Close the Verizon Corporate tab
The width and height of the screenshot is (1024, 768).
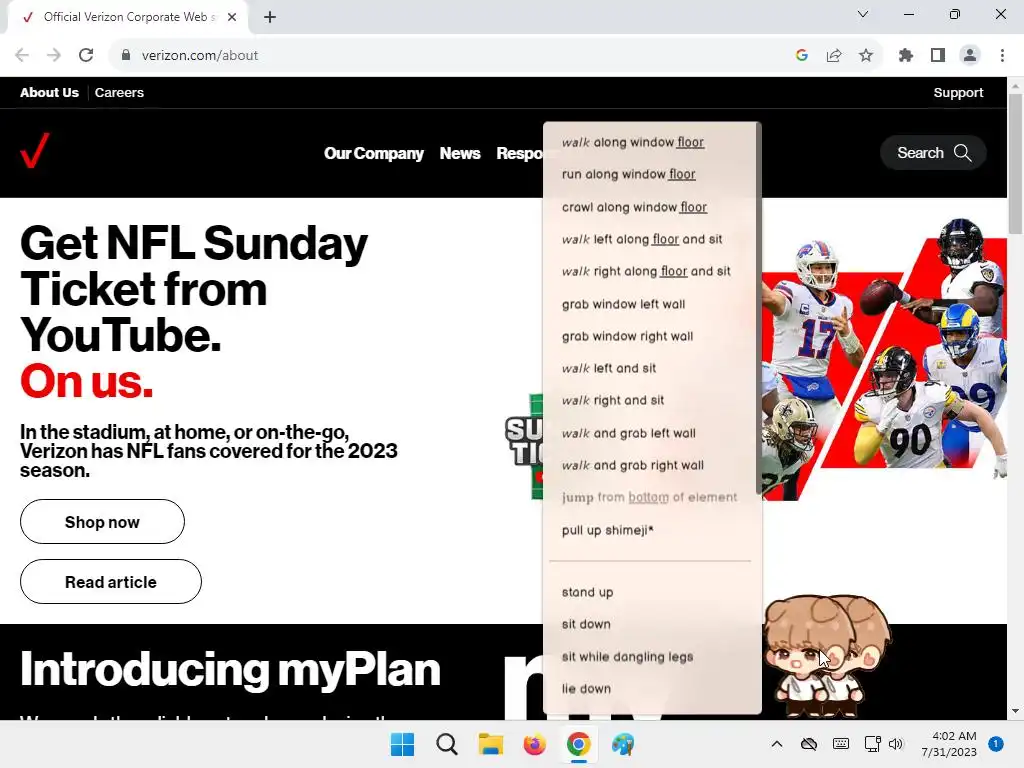coord(232,17)
